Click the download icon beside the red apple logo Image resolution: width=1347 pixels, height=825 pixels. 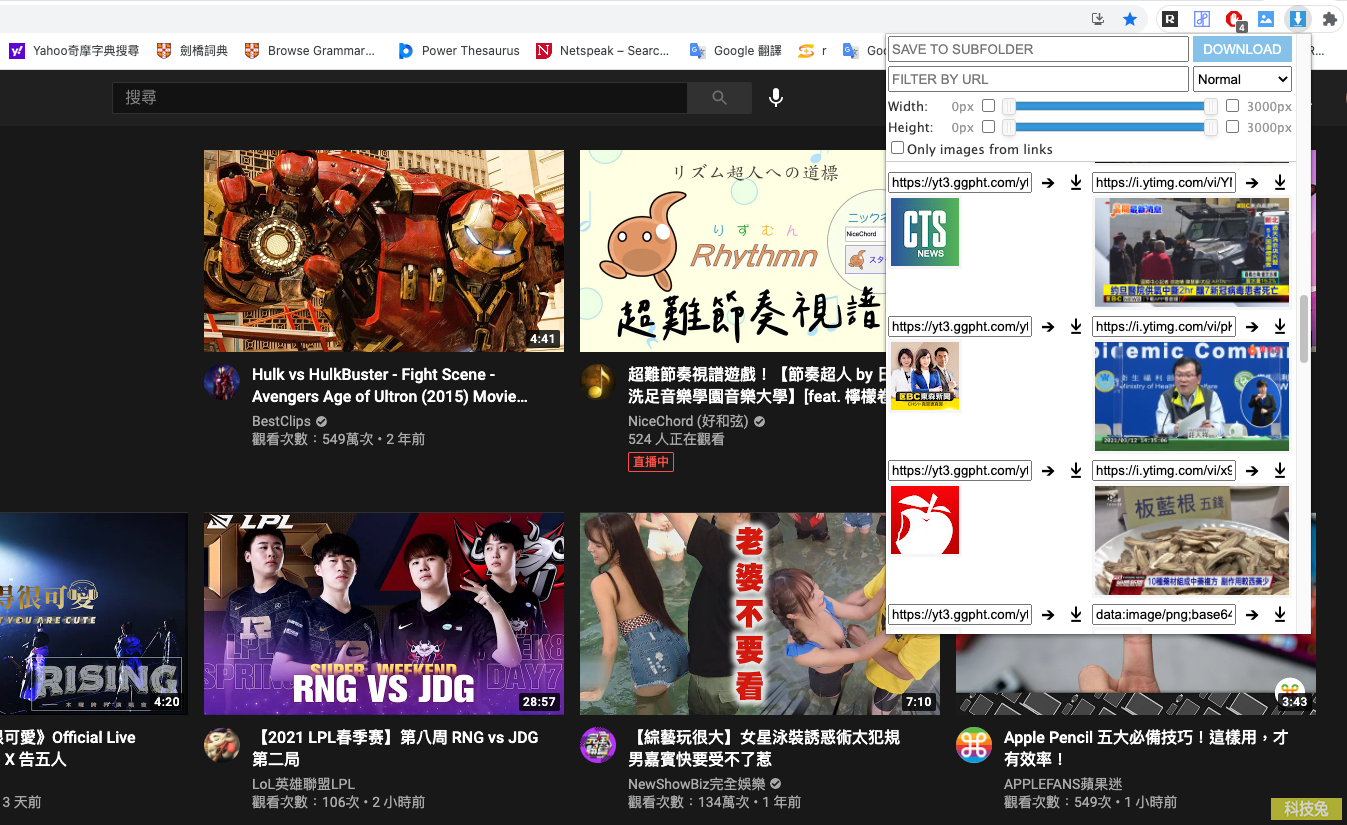pos(1075,470)
